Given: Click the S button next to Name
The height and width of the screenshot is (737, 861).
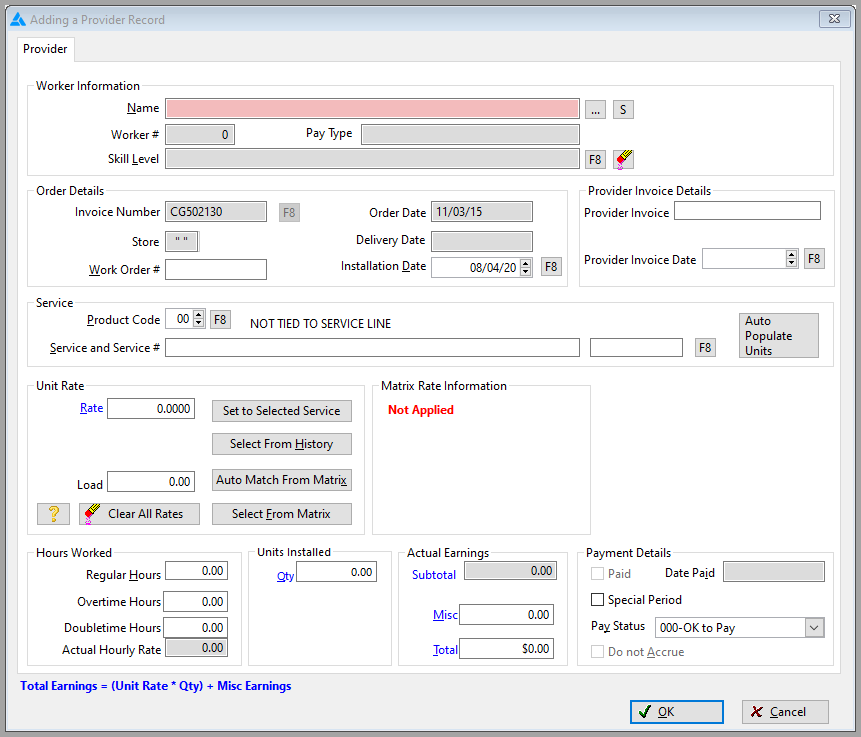Looking at the screenshot, I should tap(623, 109).
